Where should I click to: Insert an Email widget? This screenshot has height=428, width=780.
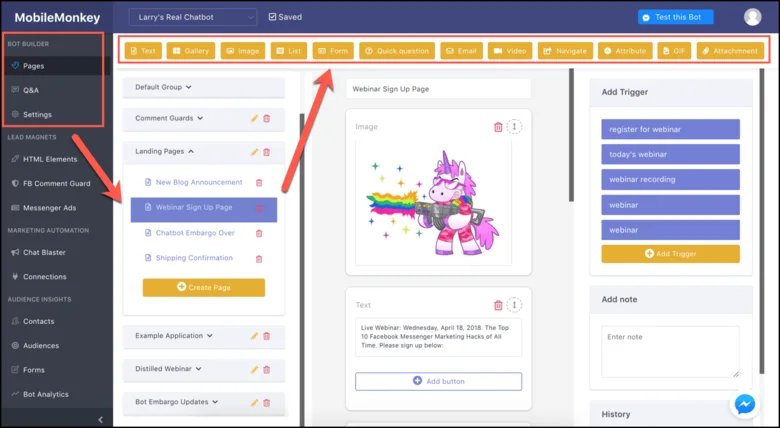click(461, 51)
